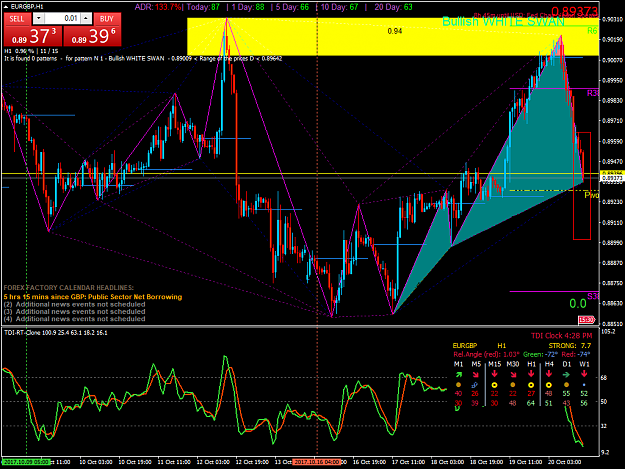Click the EURGBP,H1 chart title
625x469 pixels.
click(x=27, y=7)
